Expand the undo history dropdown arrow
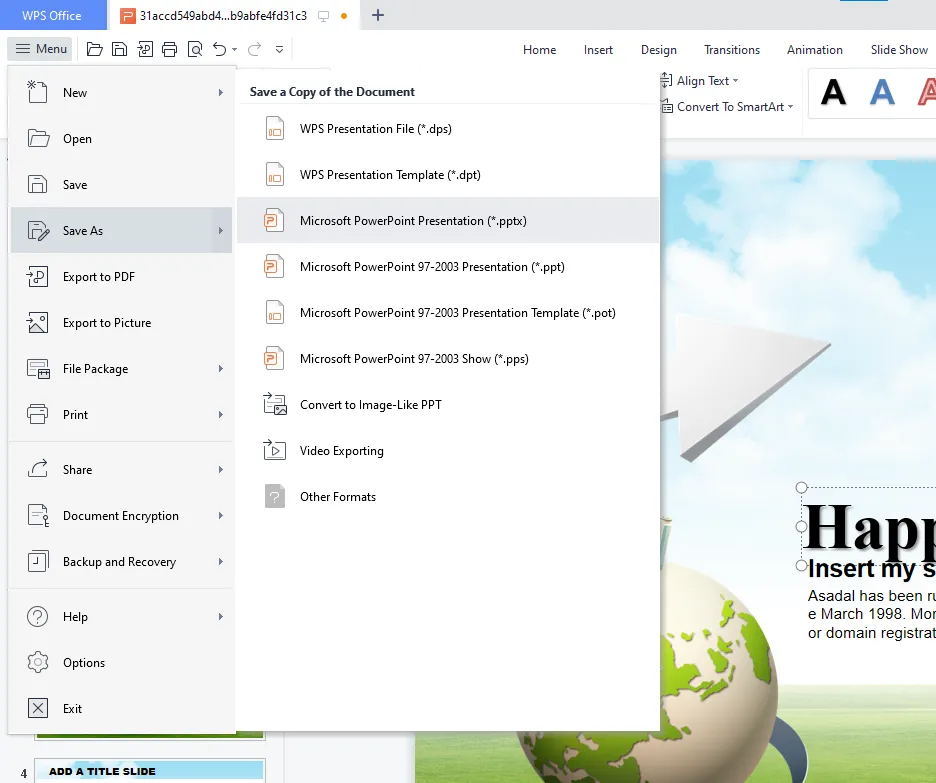This screenshot has width=936, height=783. point(235,49)
